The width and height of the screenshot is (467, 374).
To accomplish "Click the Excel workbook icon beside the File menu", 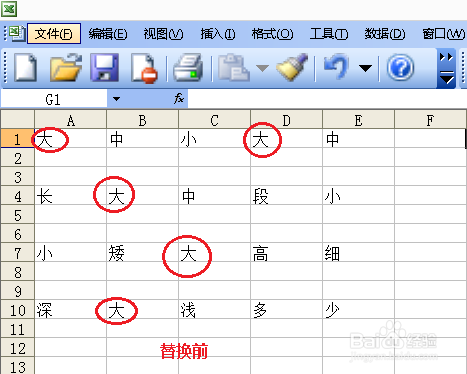I will [16, 33].
